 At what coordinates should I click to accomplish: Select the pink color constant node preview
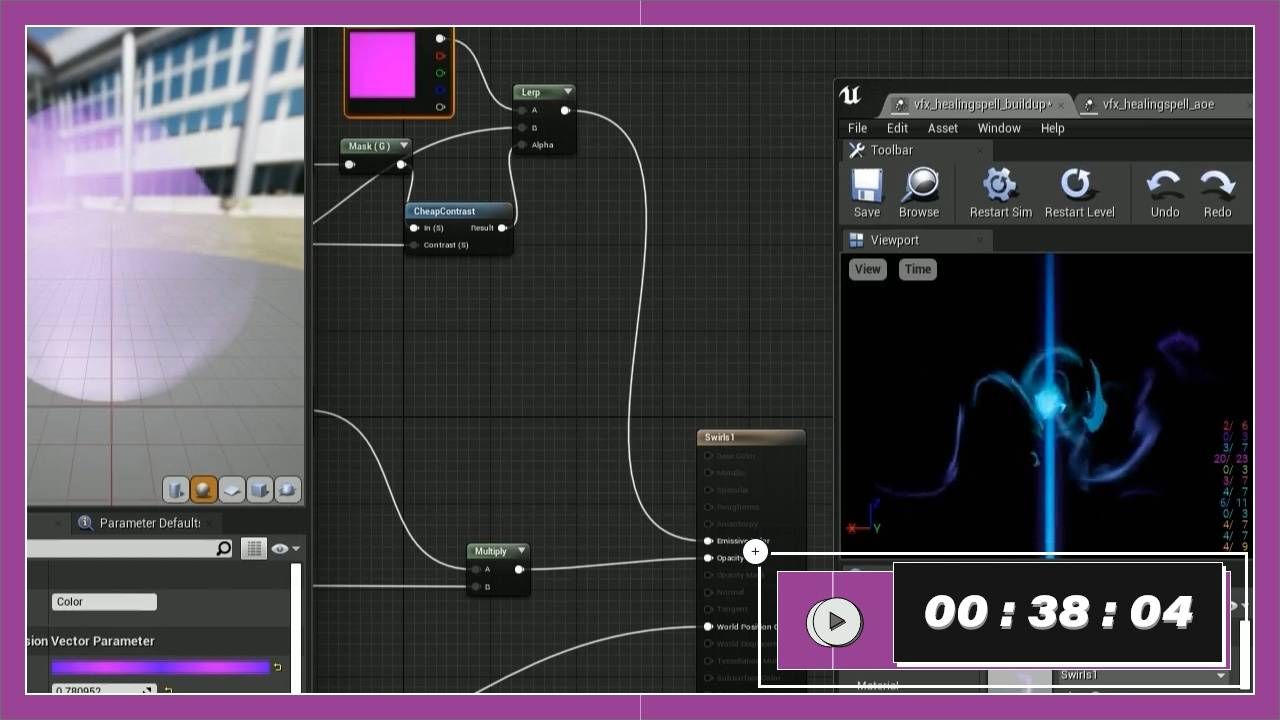tap(382, 65)
